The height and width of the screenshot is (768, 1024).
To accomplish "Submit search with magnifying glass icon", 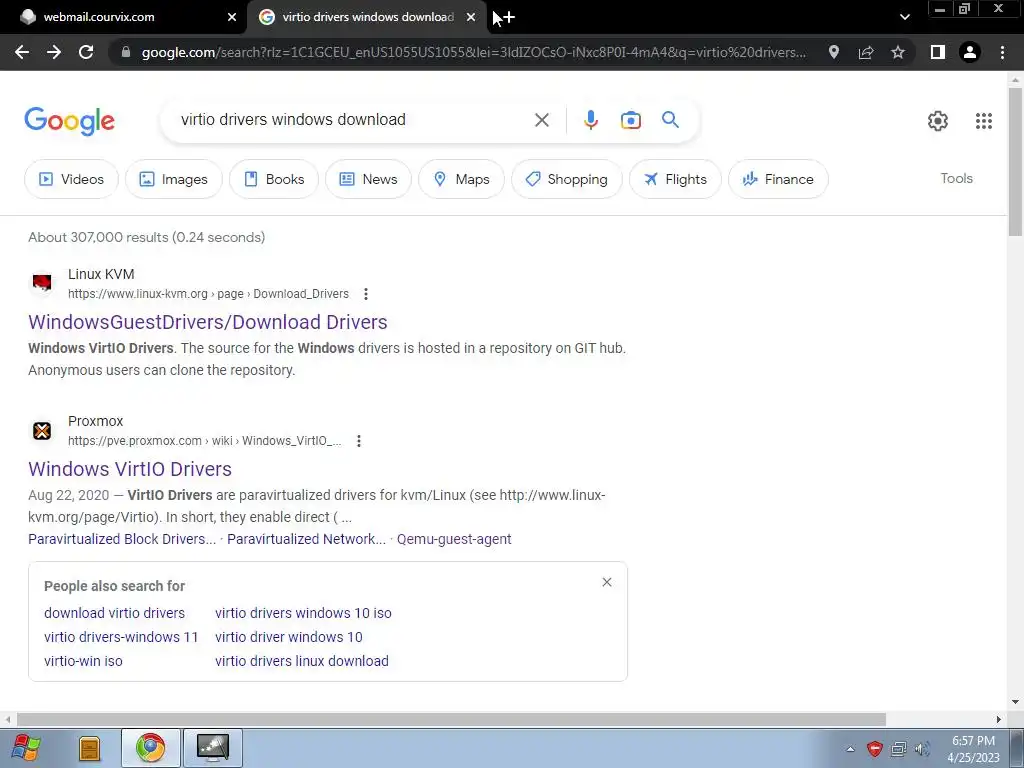I will coord(670,120).
